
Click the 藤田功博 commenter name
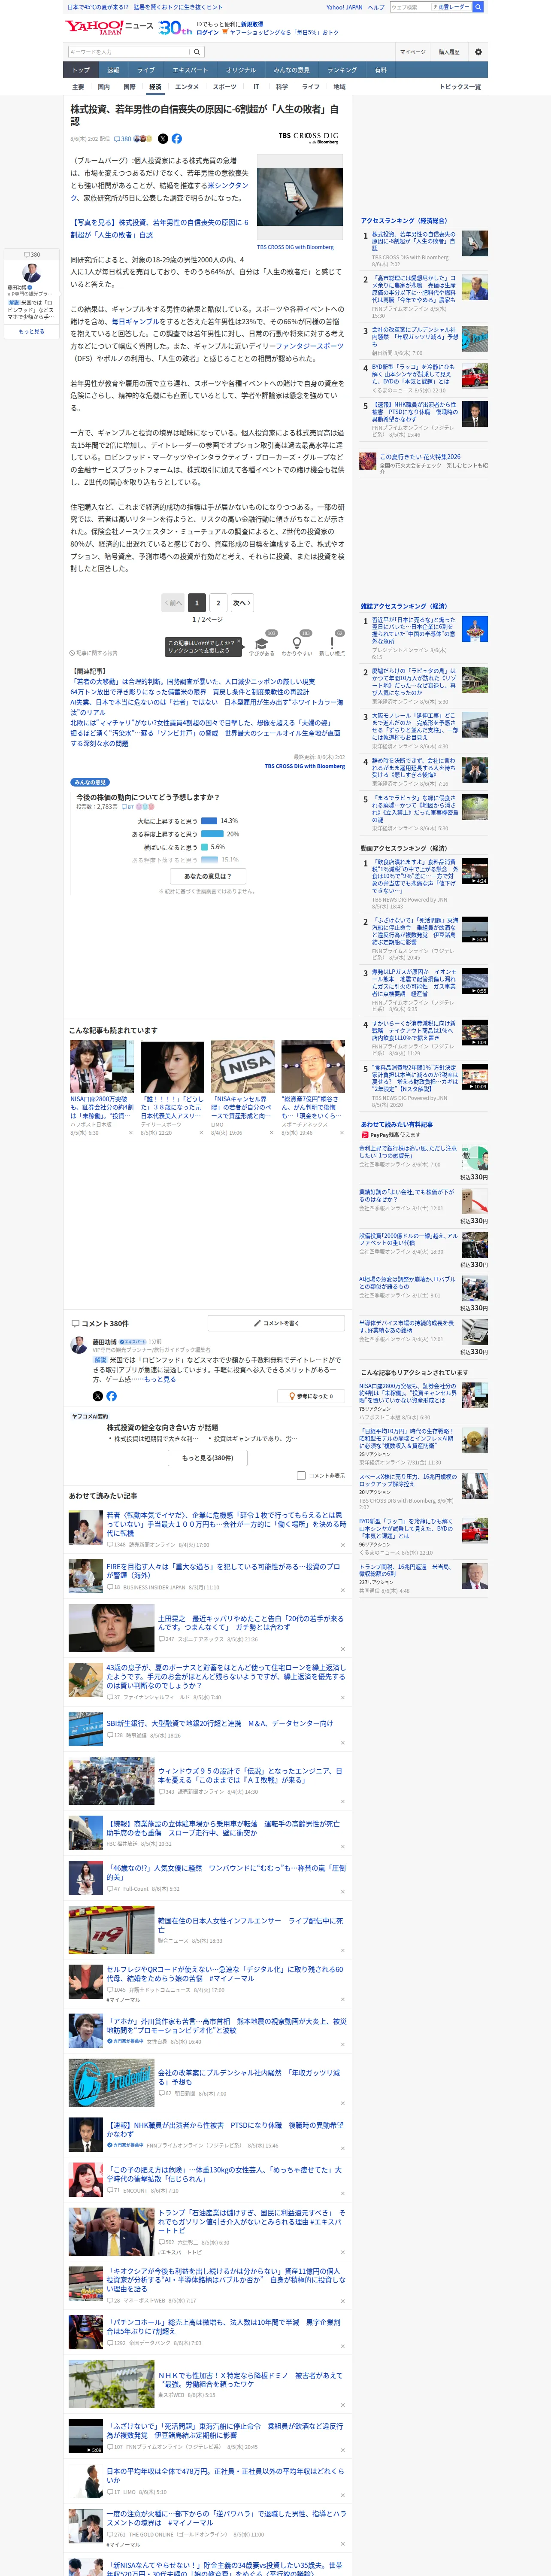(105, 1342)
